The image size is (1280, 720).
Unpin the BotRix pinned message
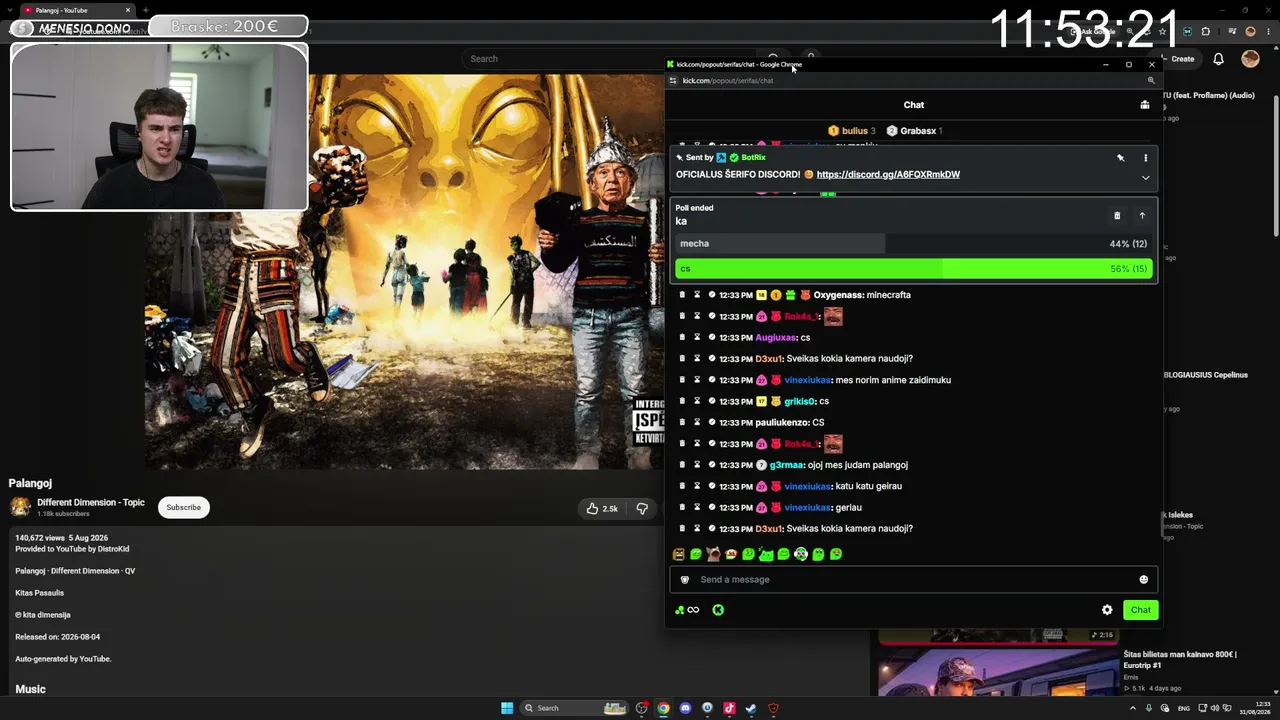coord(1120,158)
